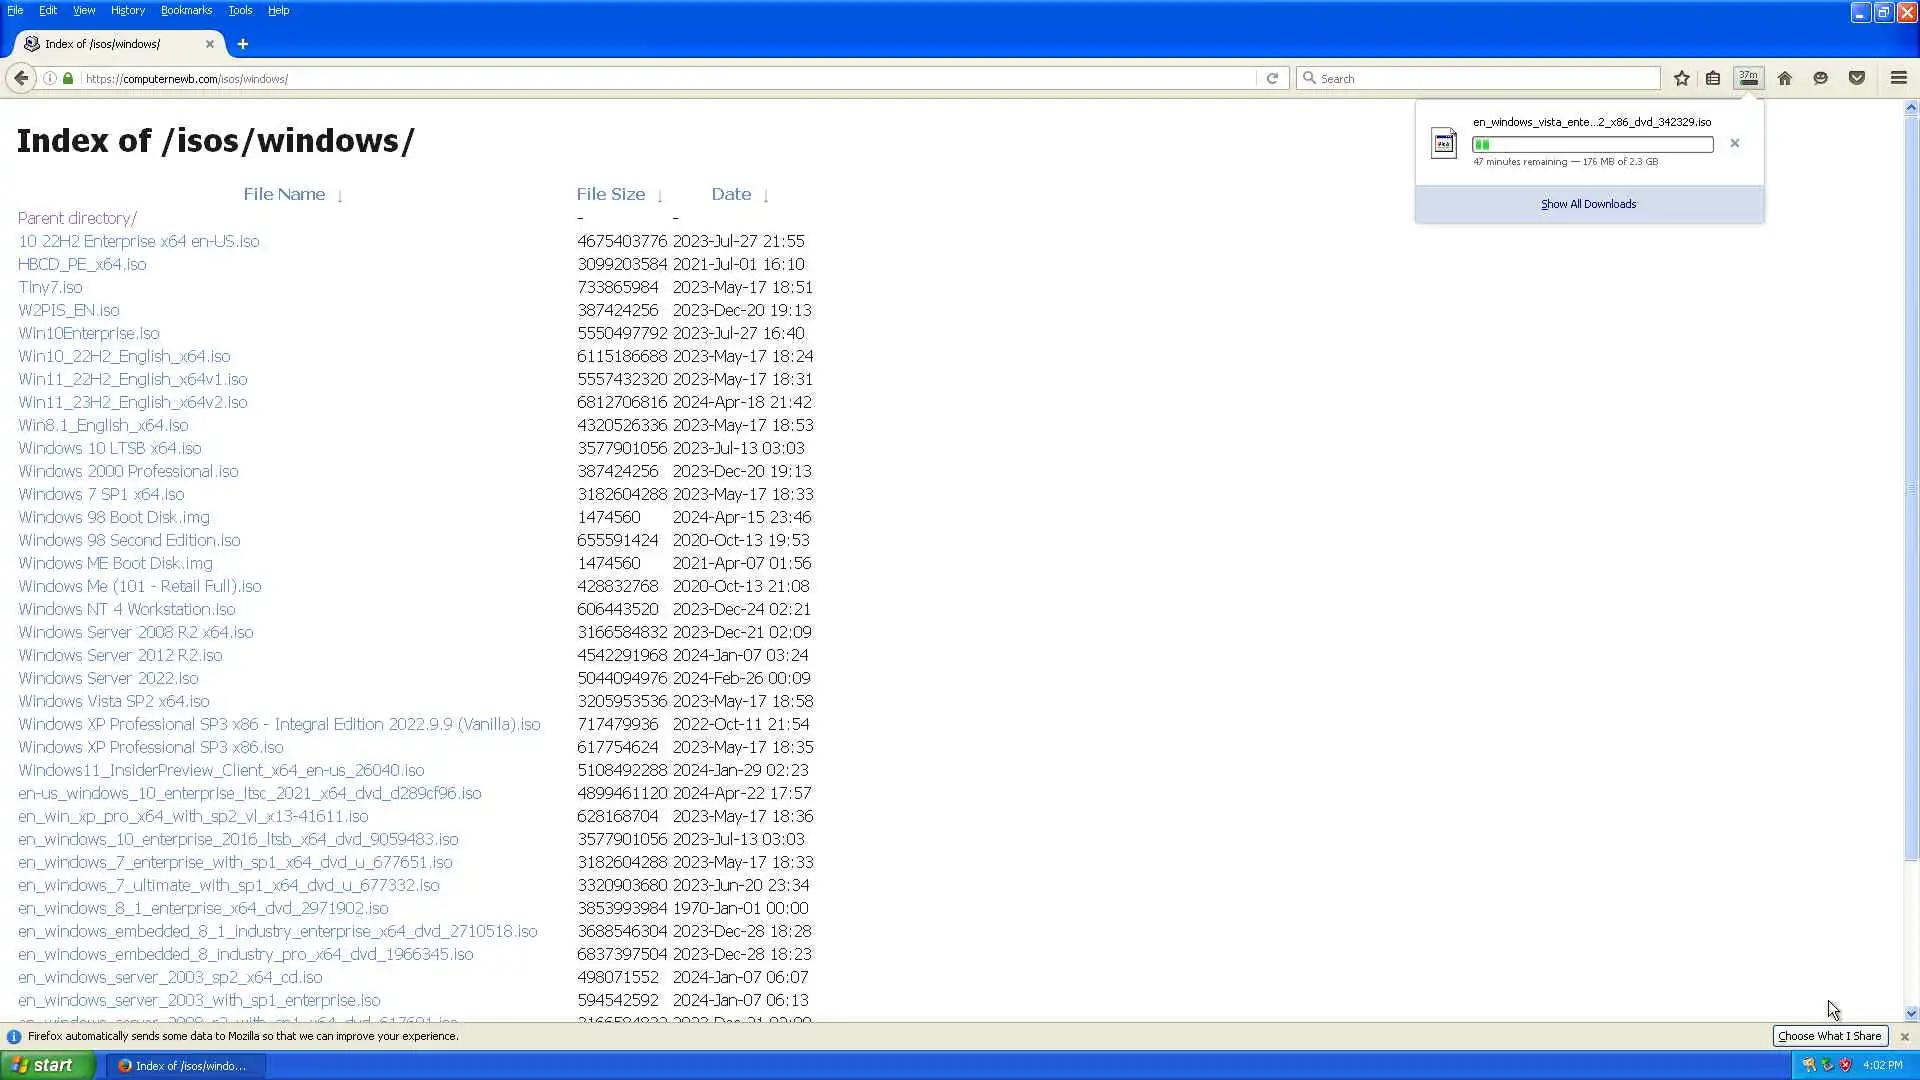
Task: Go to the Home page icon
Action: [x=1785, y=78]
